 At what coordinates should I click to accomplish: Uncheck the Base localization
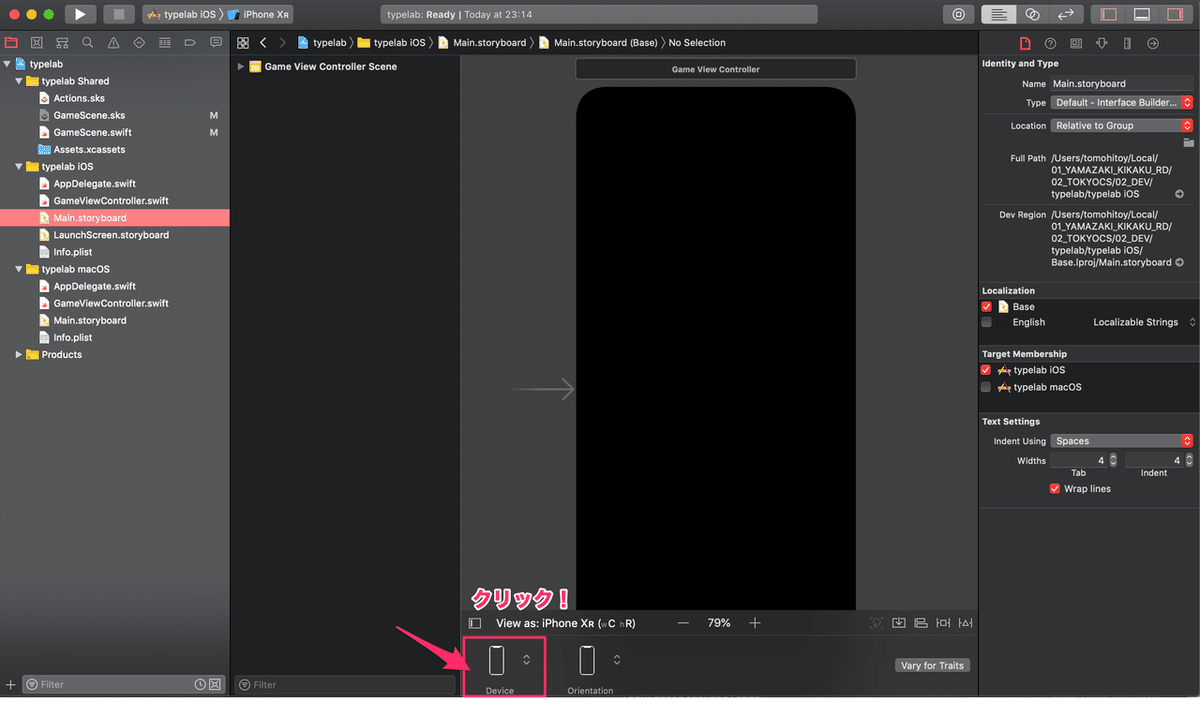[x=986, y=307]
